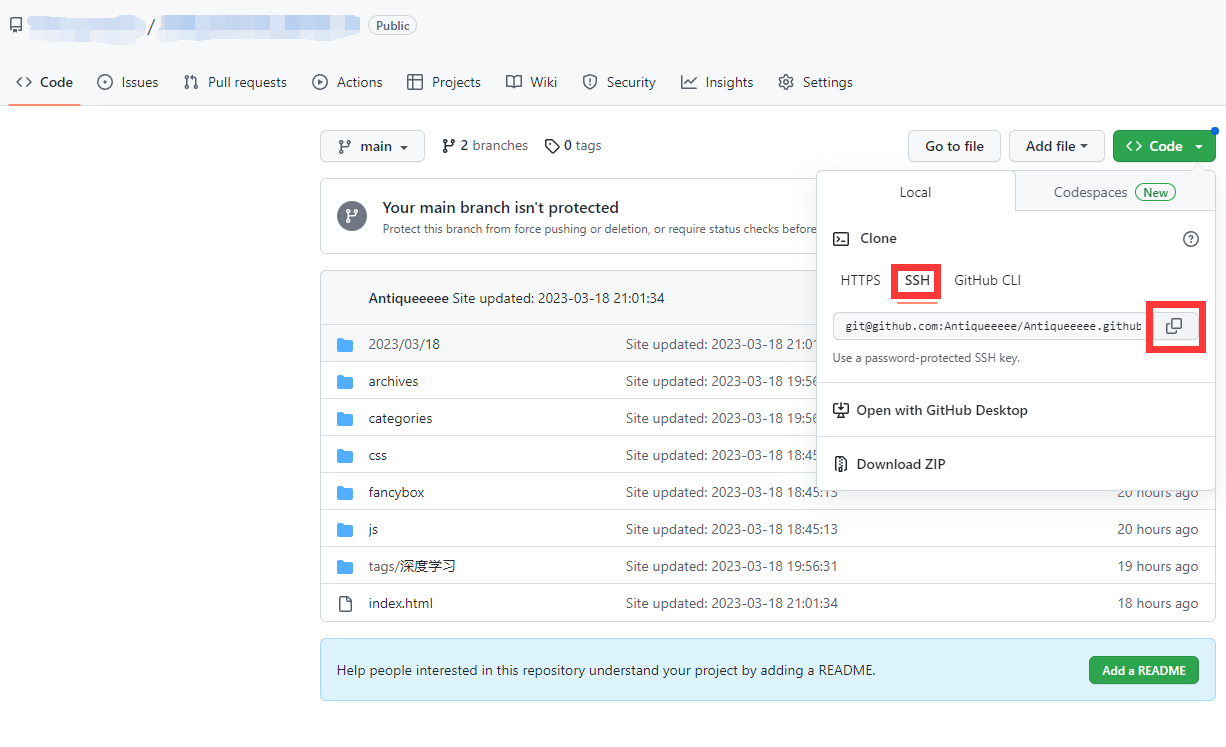Open the tags/深度学习 folder
The width and height of the screenshot is (1226, 747).
(x=412, y=567)
